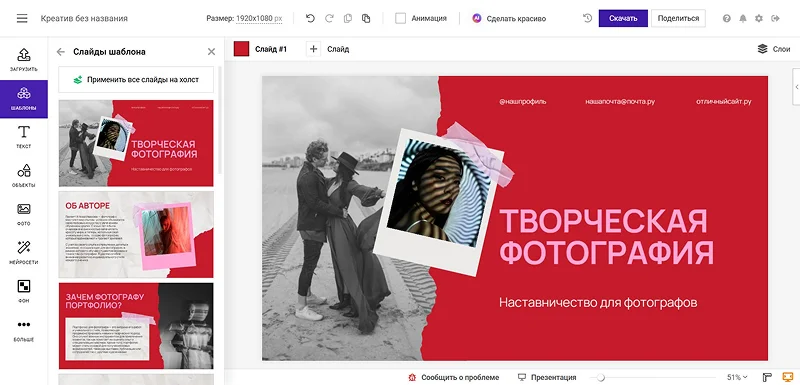Open notifications bell icon

click(x=743, y=18)
